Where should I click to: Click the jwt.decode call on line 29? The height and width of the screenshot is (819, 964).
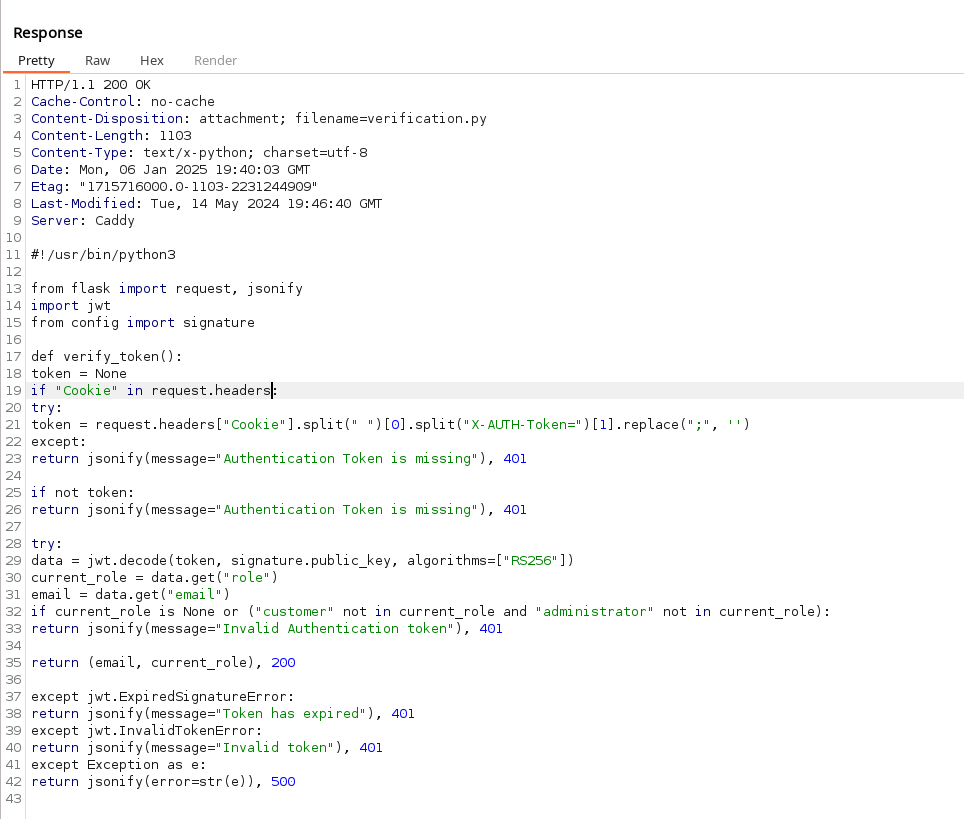[x=331, y=561]
